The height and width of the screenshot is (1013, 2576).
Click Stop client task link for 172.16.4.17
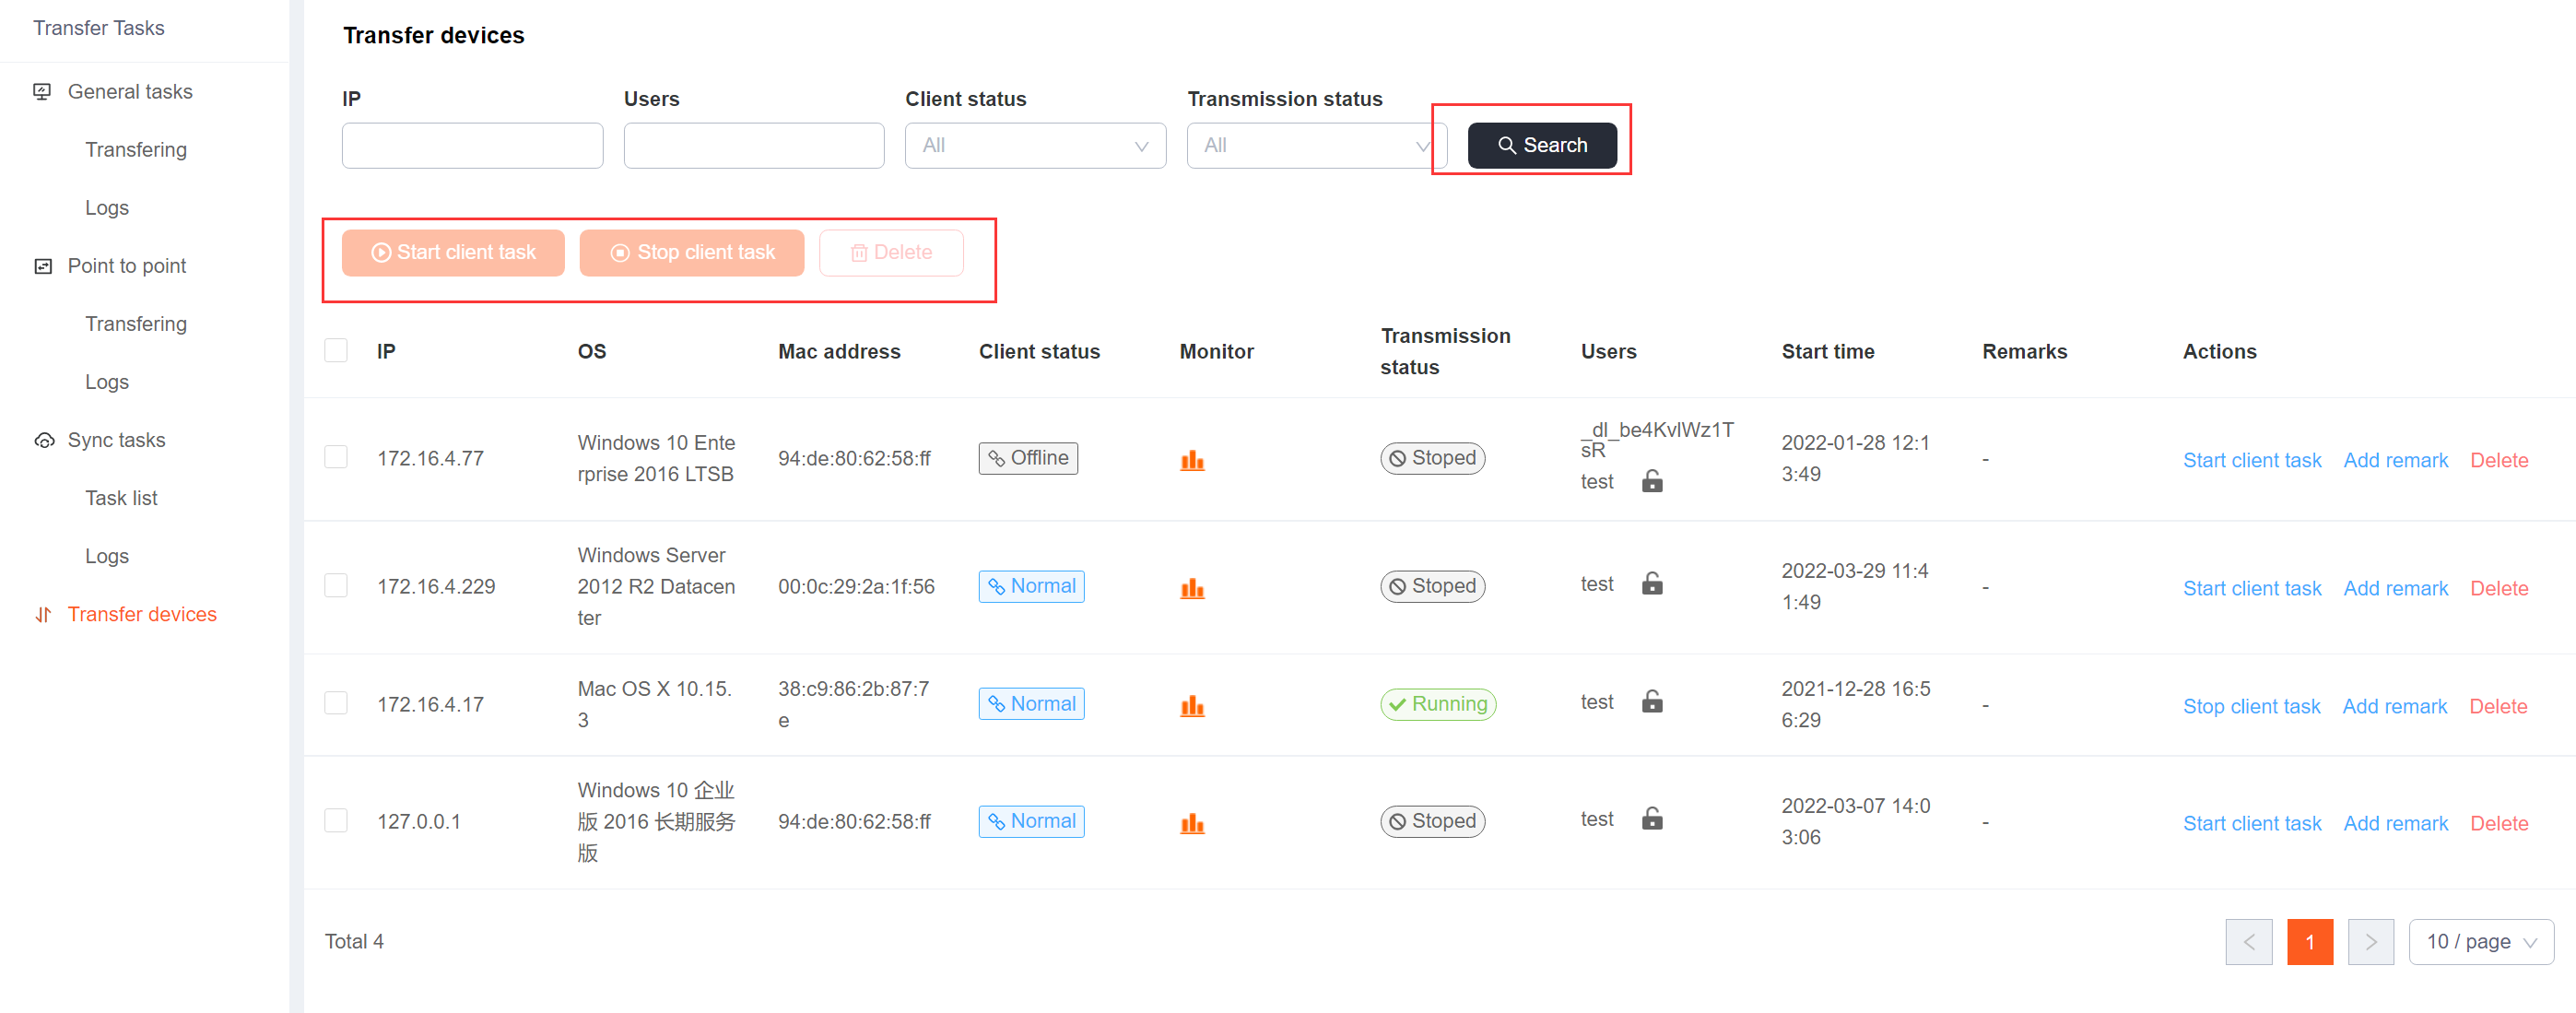(2251, 707)
